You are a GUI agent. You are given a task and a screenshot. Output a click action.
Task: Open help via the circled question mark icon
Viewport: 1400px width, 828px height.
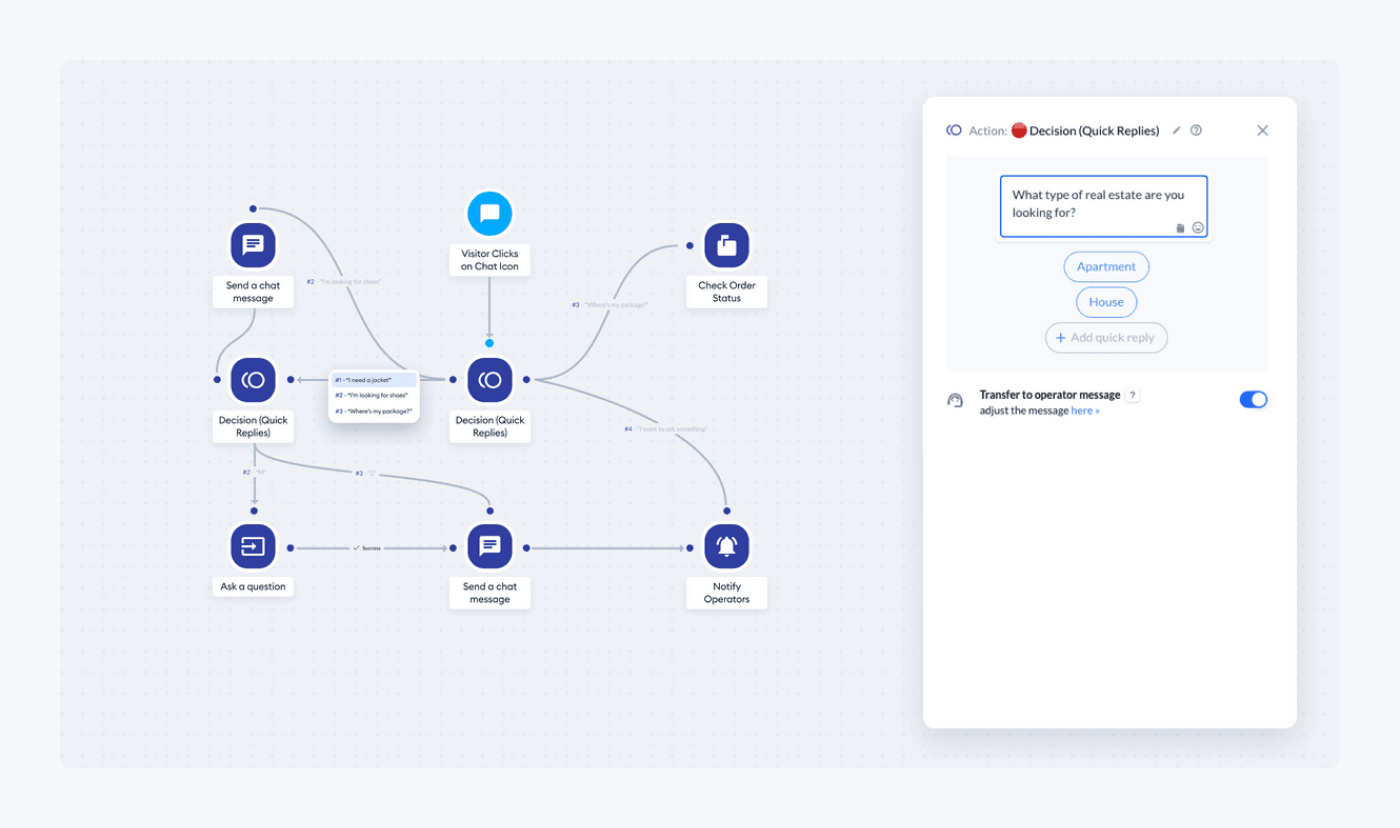(x=1196, y=130)
